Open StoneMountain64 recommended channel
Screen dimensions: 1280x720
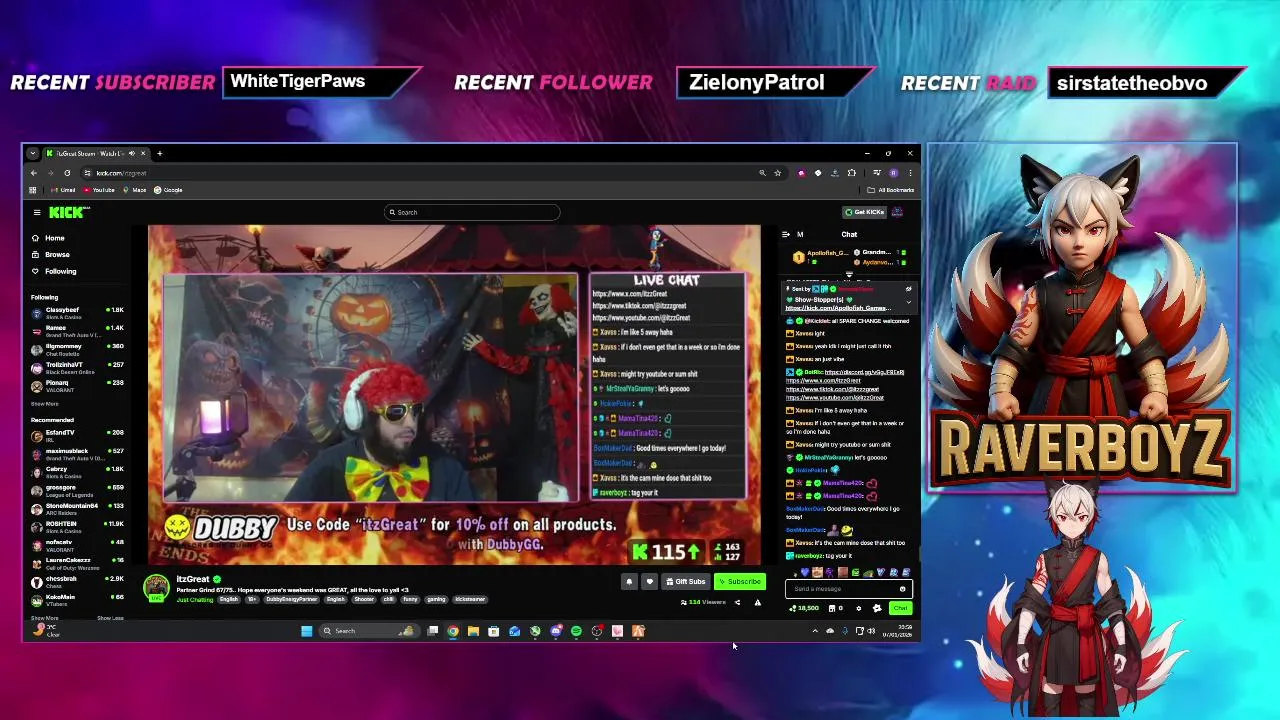tap(78, 509)
